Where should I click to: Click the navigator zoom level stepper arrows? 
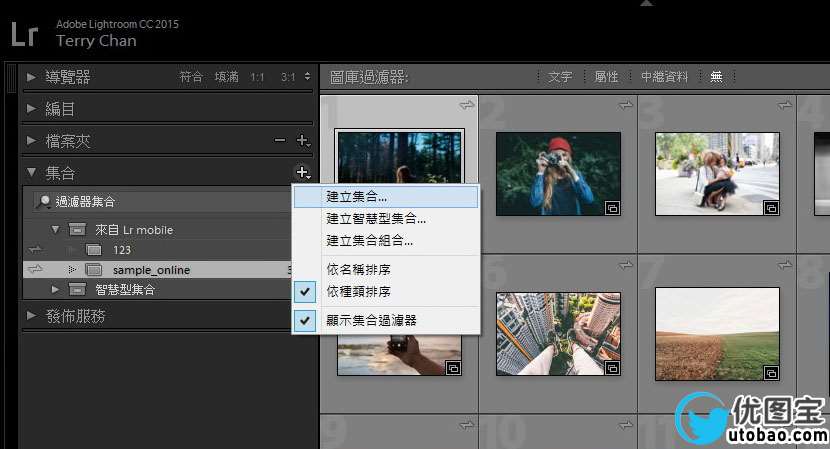(x=308, y=77)
